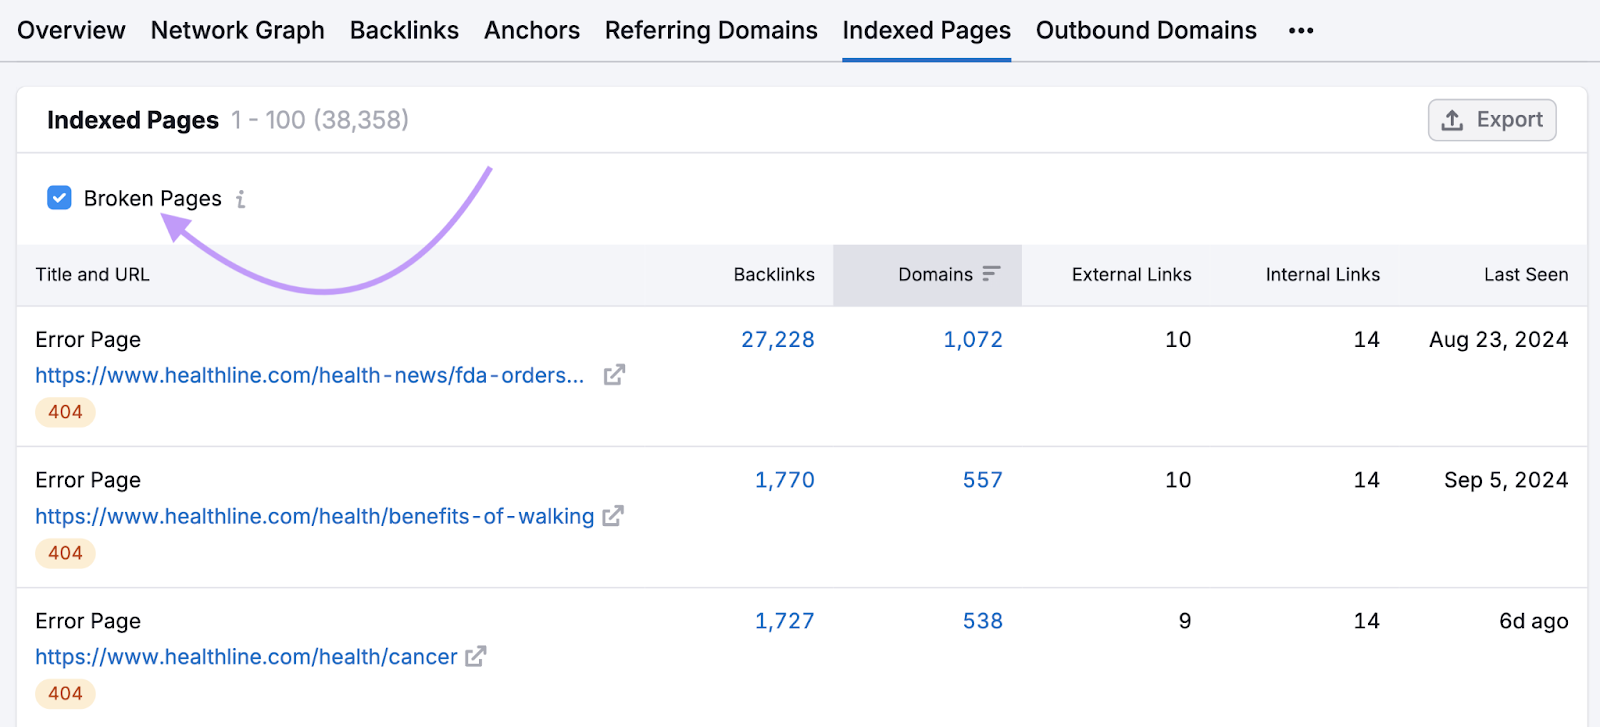Image resolution: width=1600 pixels, height=727 pixels.
Task: Open external link icon for fda-orders URL
Action: [614, 375]
